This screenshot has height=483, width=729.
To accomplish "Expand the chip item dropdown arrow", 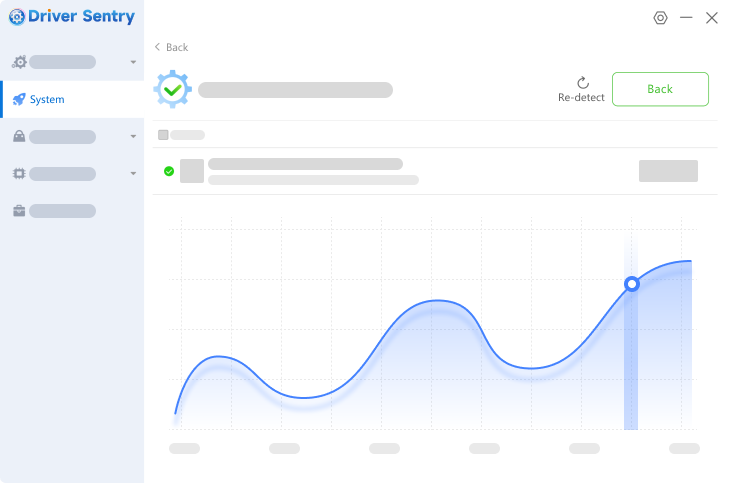I will (133, 173).
